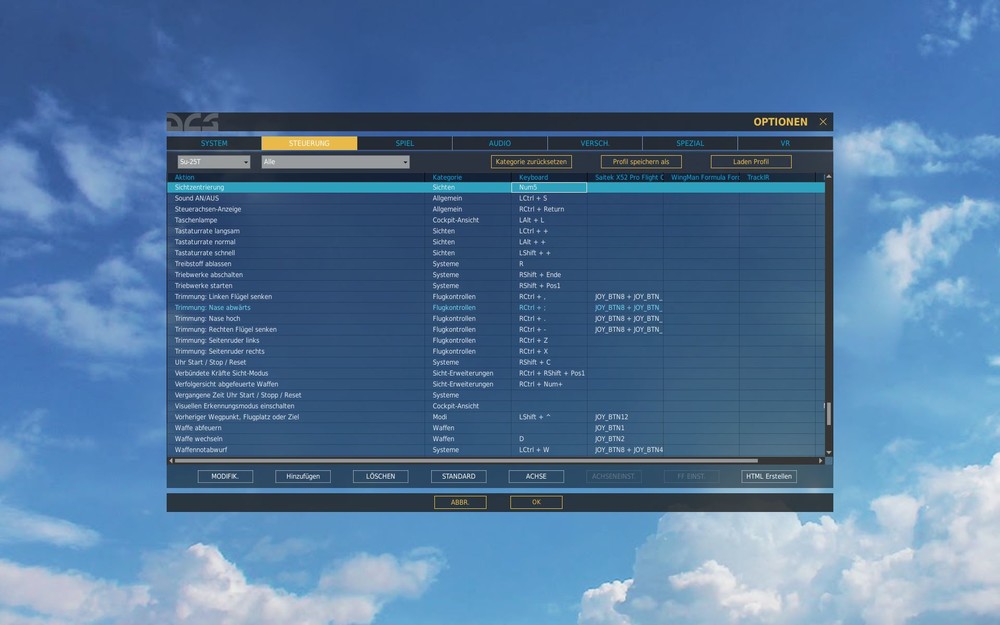
Task: Click the Keyboard column header
Action: [x=549, y=177]
